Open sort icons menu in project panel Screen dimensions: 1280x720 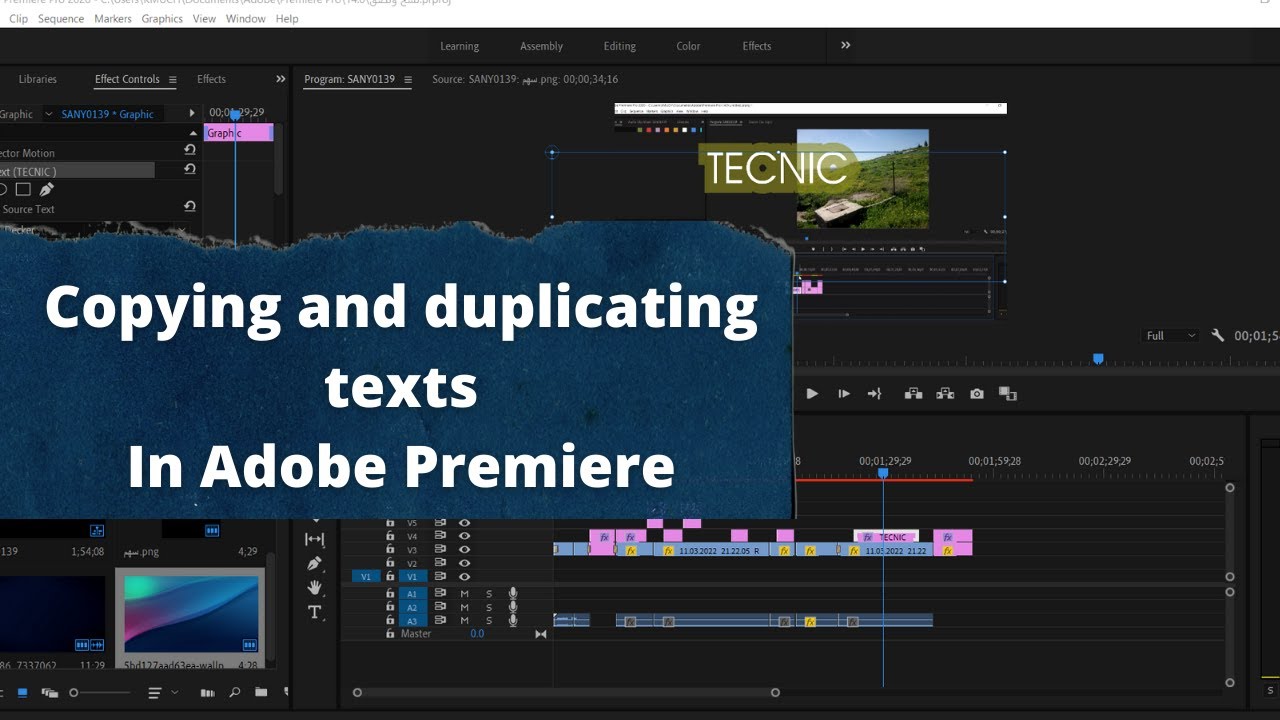click(154, 692)
